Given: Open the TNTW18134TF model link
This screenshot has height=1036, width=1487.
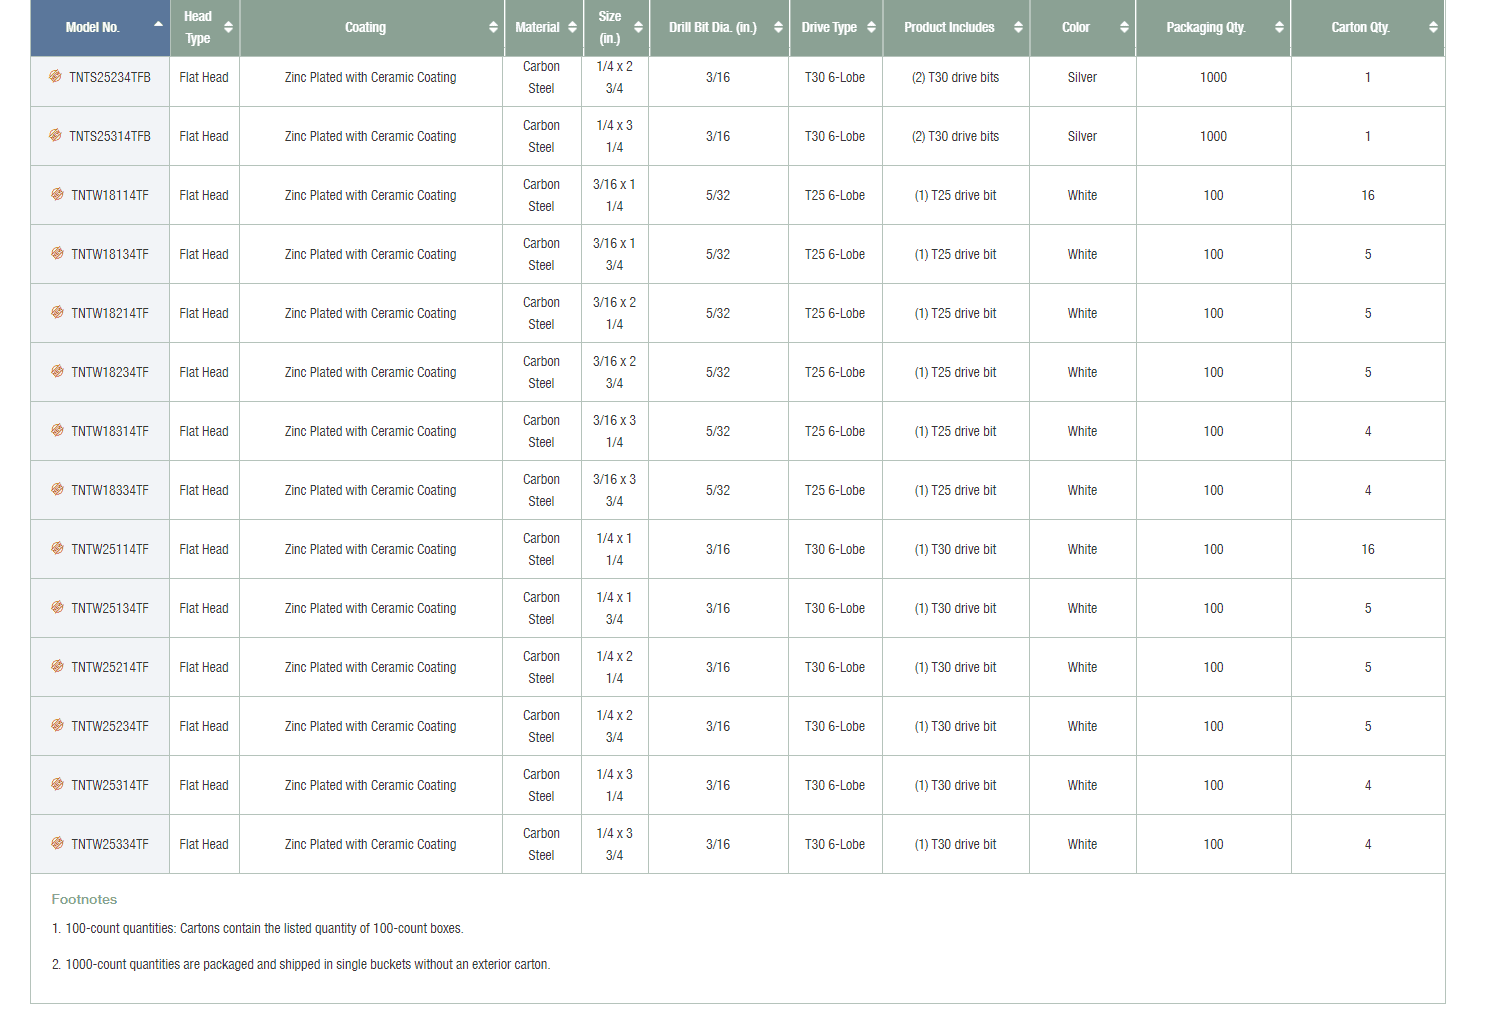Looking at the screenshot, I should pos(110,254).
